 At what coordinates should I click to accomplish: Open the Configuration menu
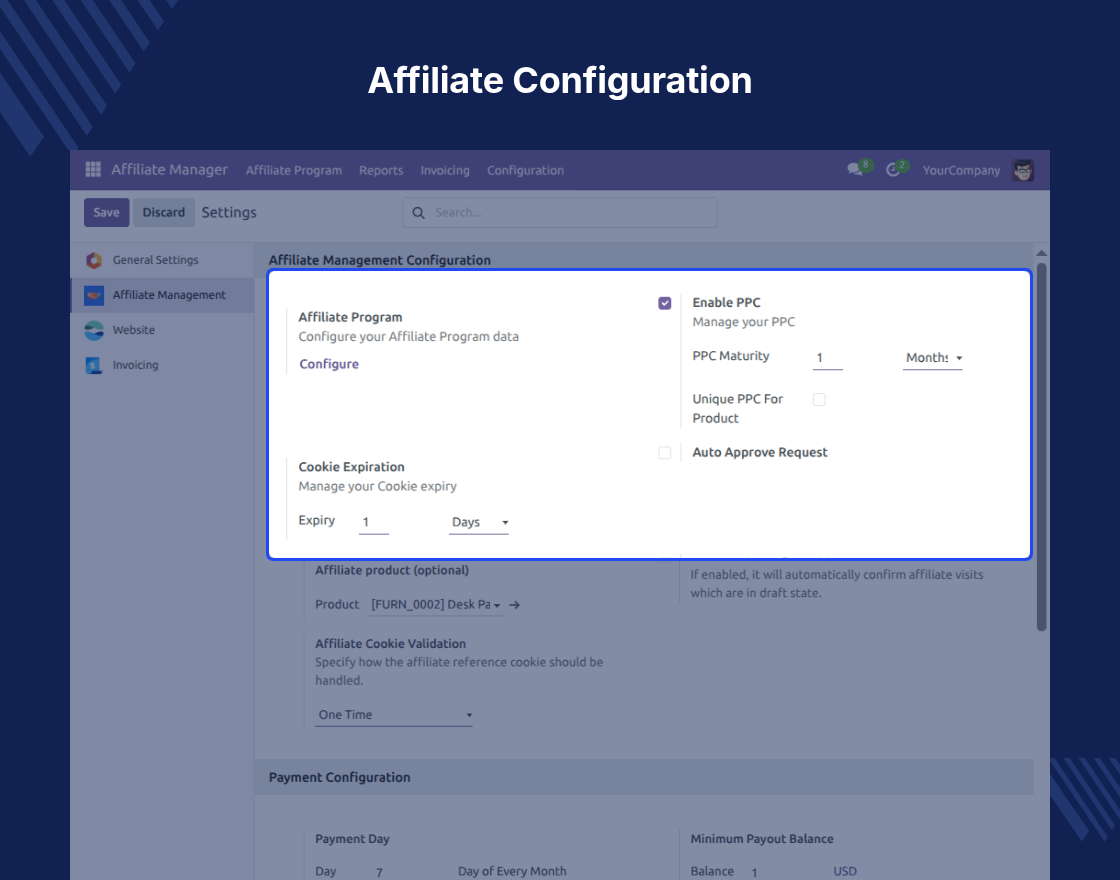click(525, 170)
